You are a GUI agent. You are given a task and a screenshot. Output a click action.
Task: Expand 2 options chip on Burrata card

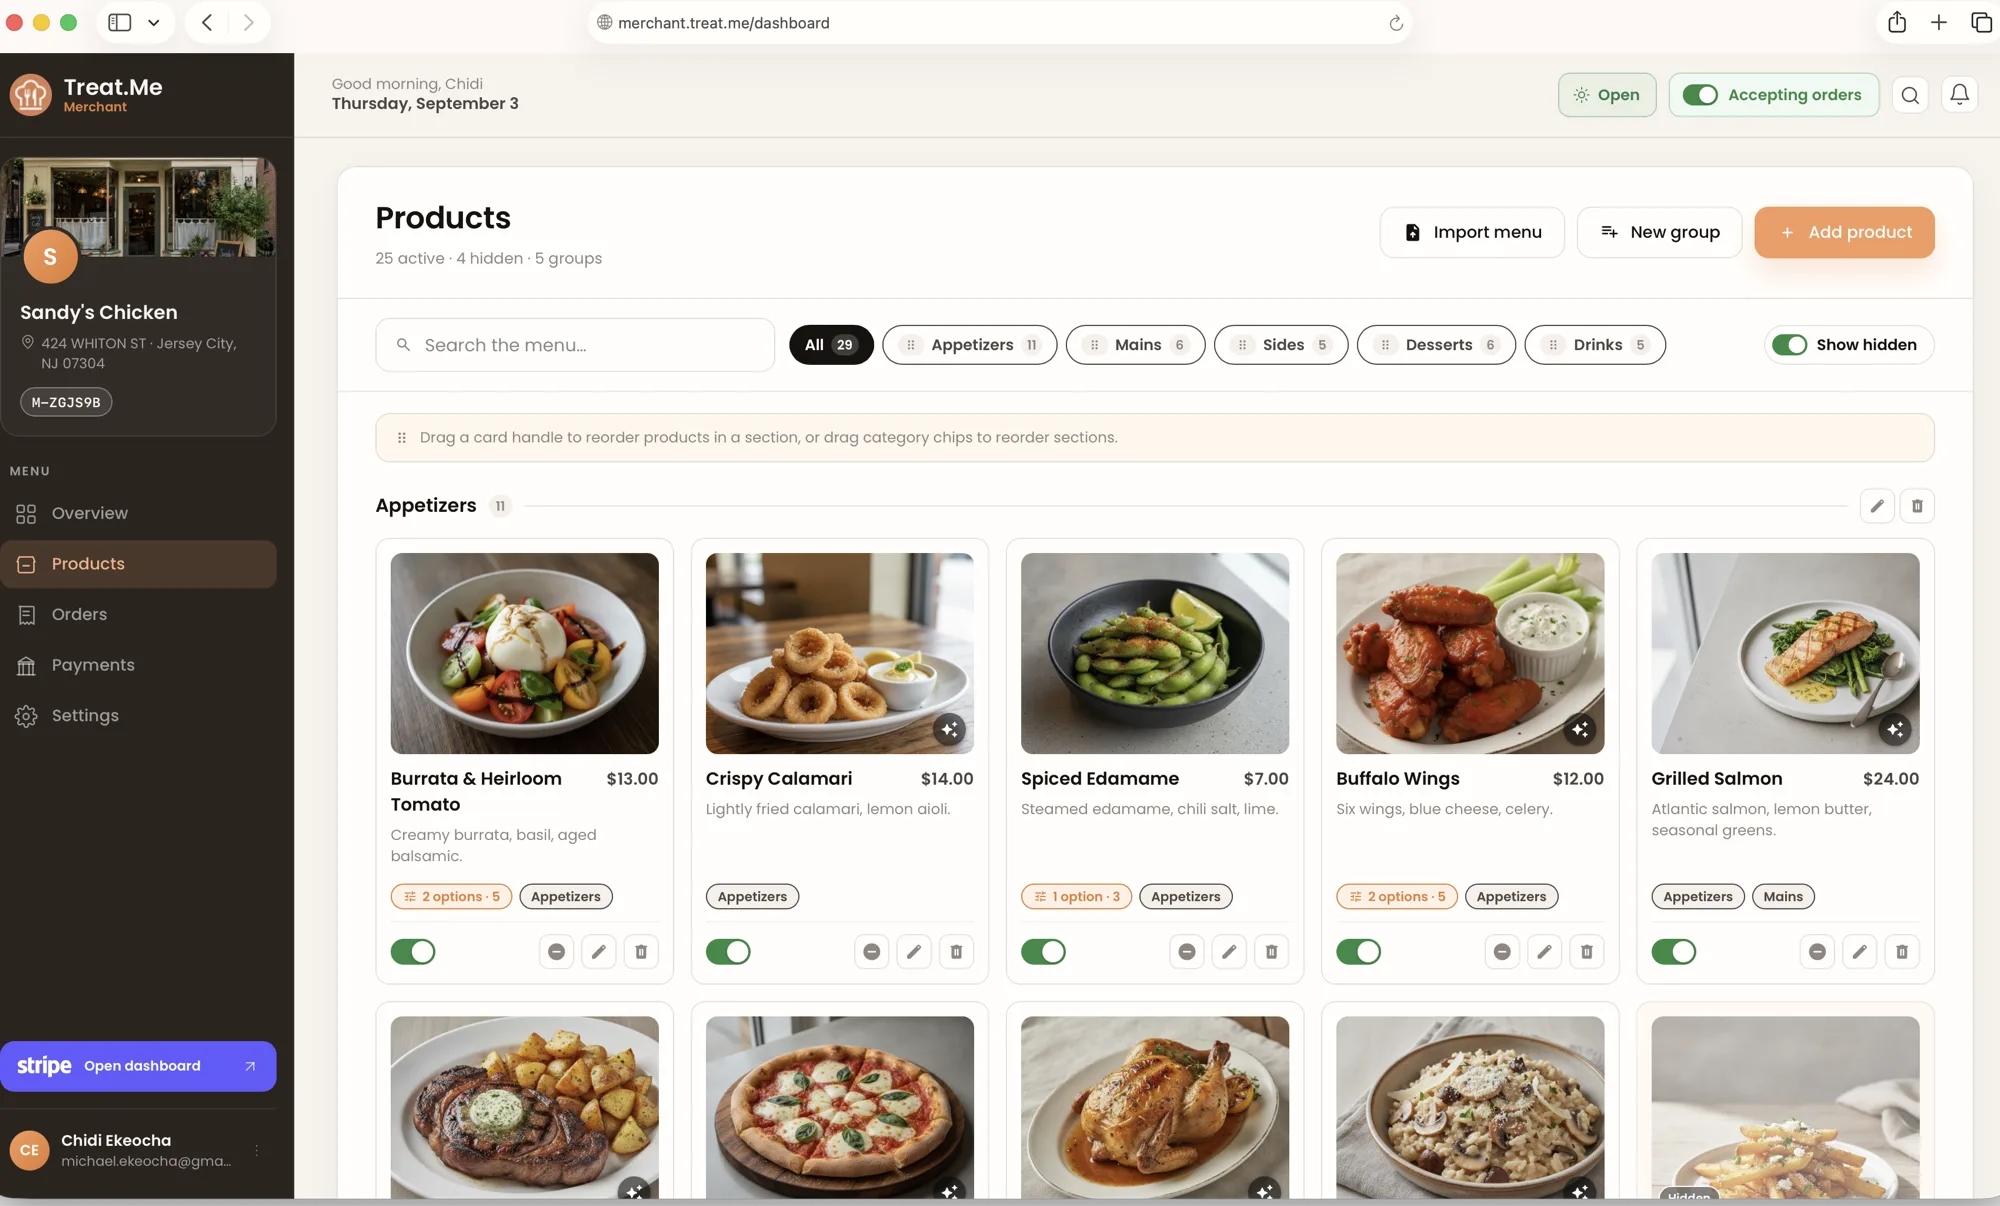click(x=451, y=897)
